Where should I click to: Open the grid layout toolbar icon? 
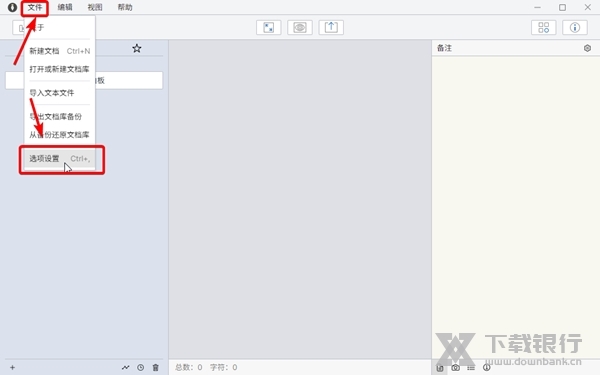coord(543,28)
